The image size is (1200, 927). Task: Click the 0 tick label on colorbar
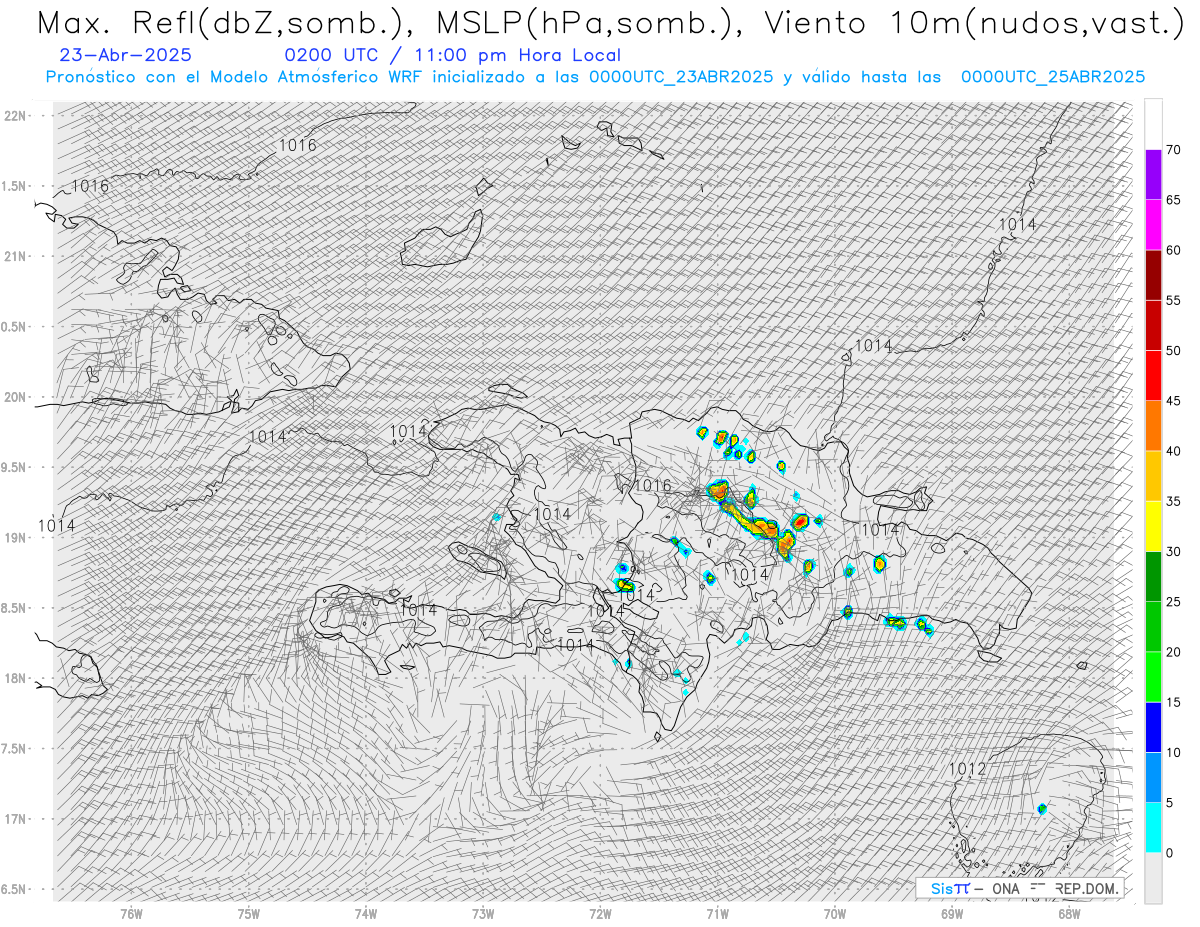[x=1169, y=852]
